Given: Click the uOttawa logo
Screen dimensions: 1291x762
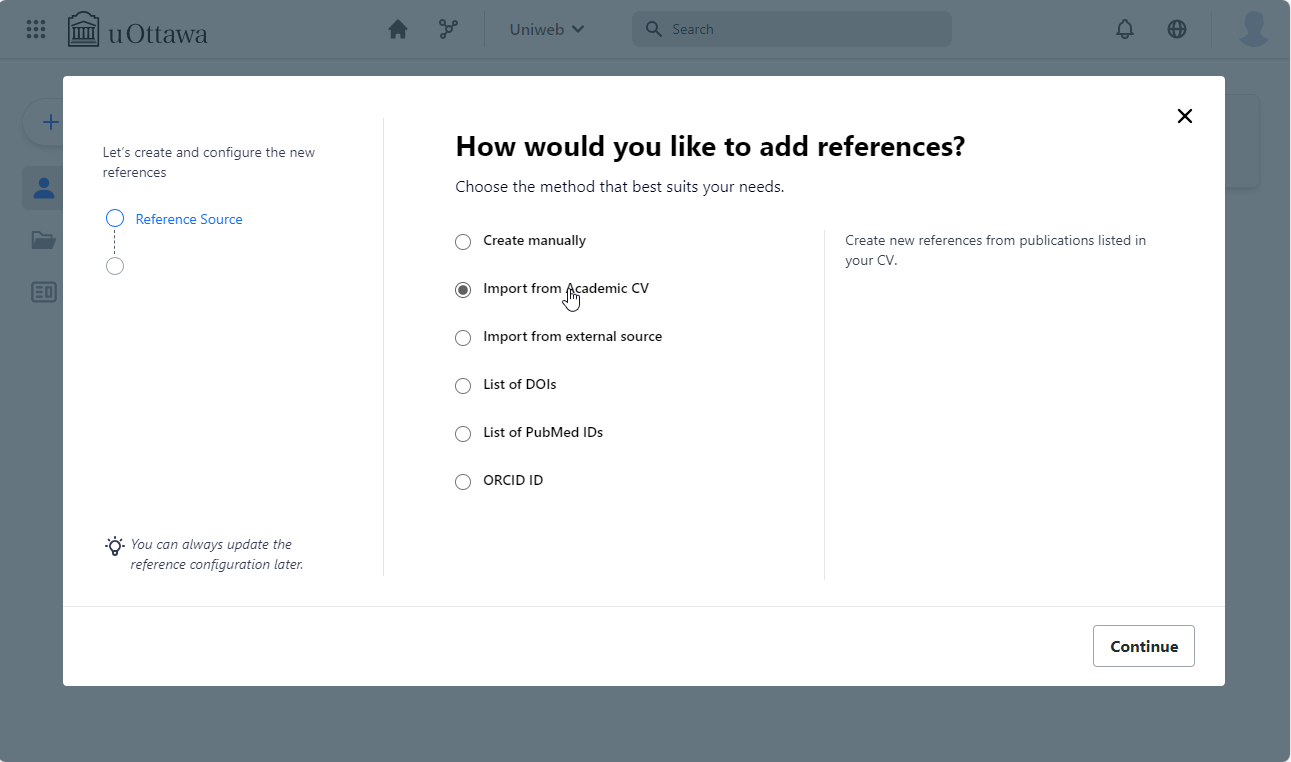Looking at the screenshot, I should tap(138, 30).
